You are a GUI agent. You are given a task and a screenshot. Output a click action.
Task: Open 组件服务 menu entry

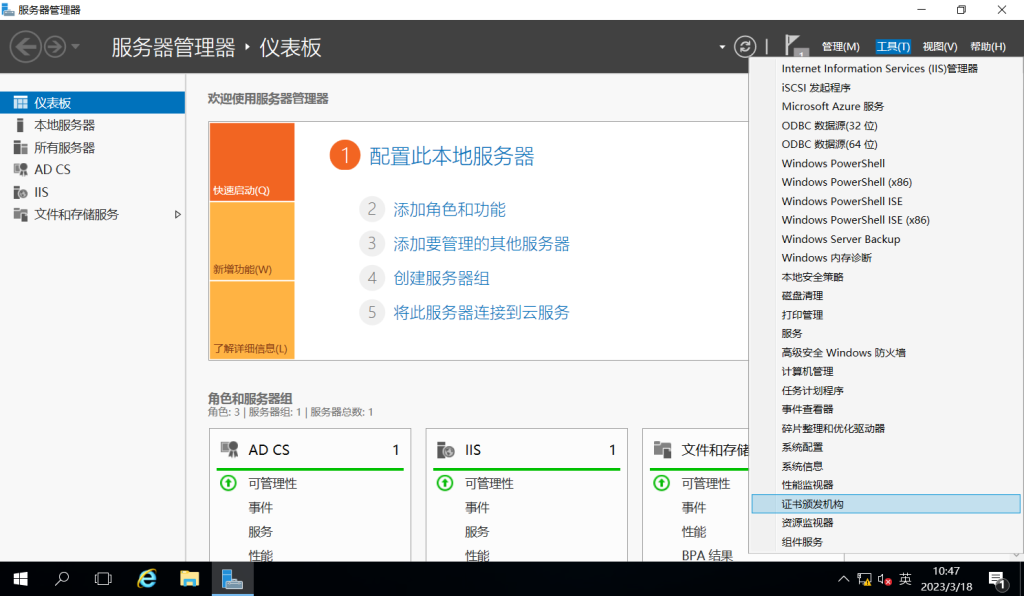point(886,542)
